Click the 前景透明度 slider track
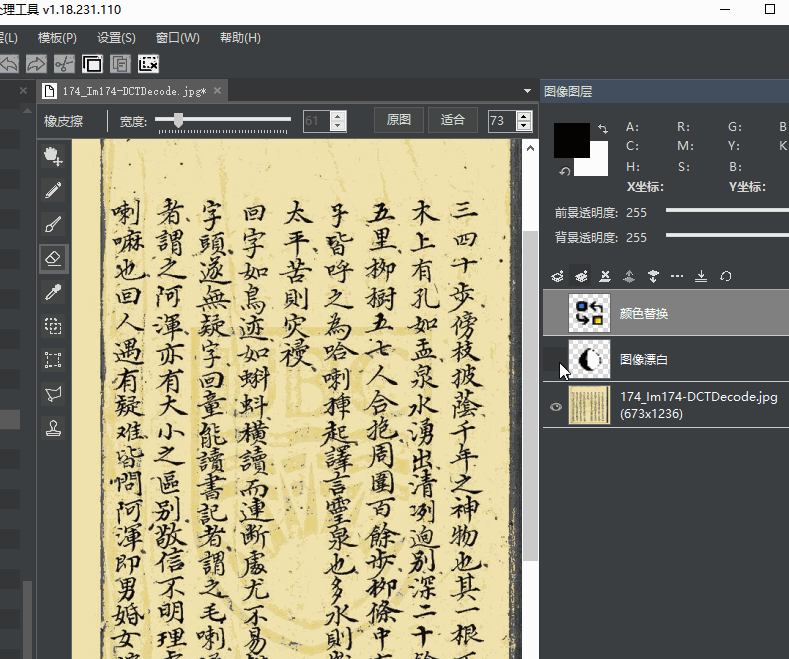Screen dimensions: 789x659 tap(727, 210)
